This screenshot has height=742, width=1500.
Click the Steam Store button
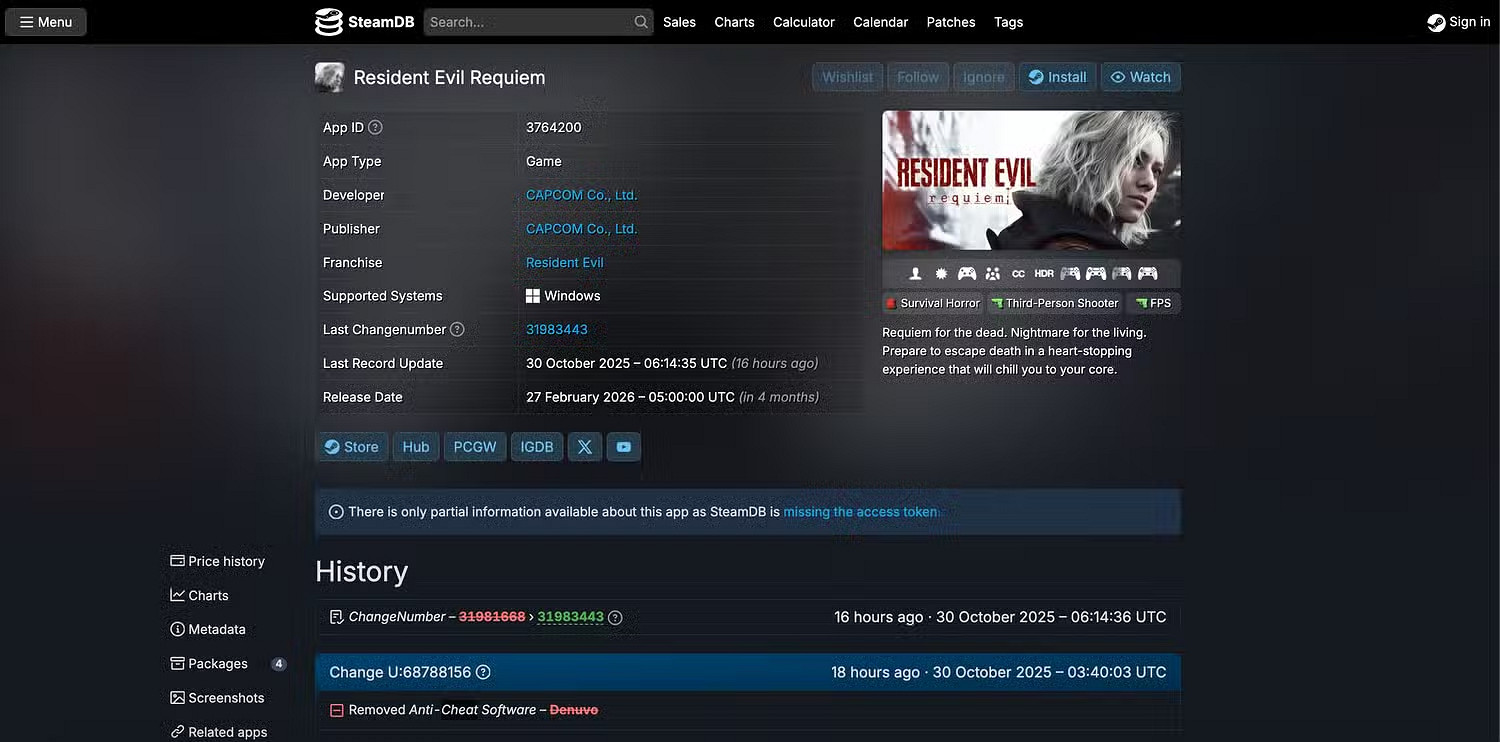coord(352,447)
